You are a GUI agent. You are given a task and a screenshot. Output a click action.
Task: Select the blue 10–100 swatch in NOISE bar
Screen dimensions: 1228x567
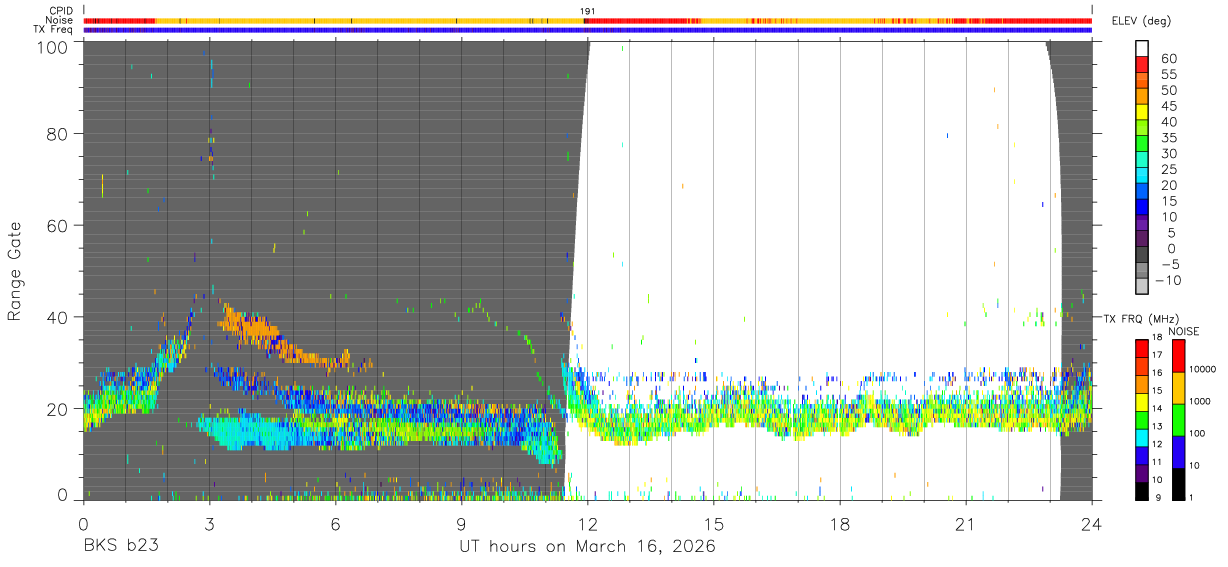pyautogui.click(x=1179, y=451)
